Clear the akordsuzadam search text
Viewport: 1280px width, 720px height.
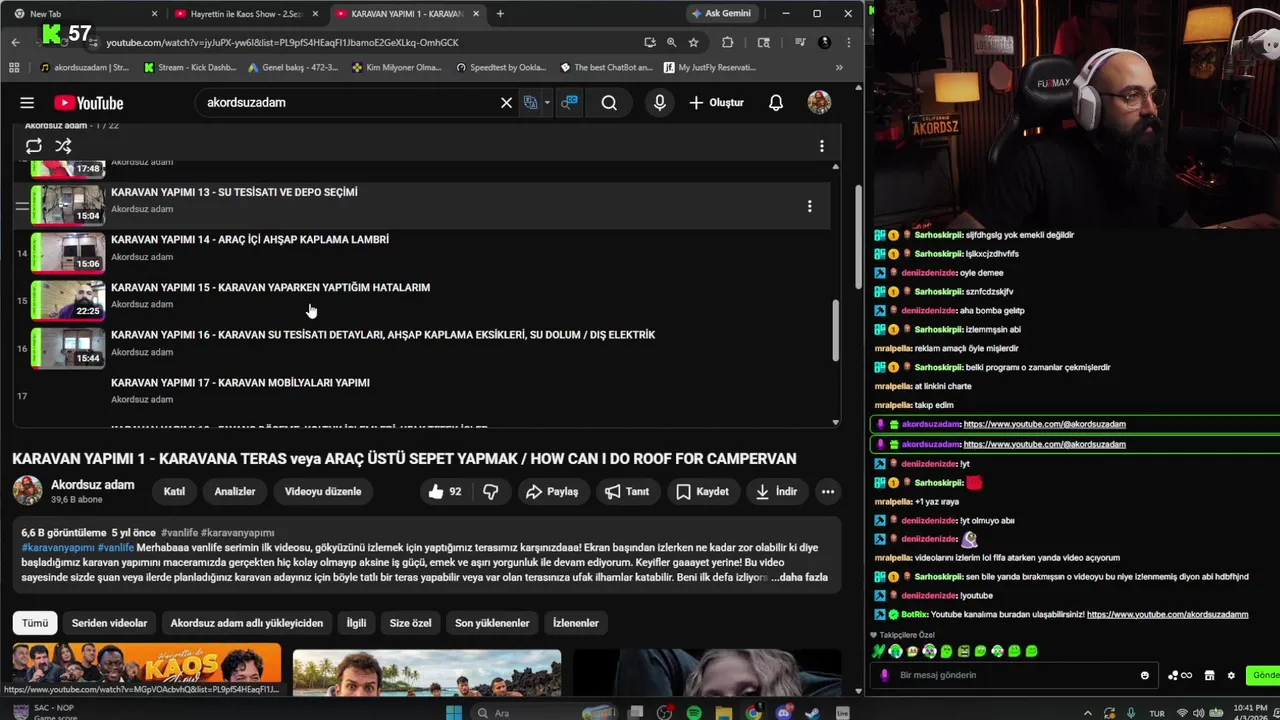point(506,103)
